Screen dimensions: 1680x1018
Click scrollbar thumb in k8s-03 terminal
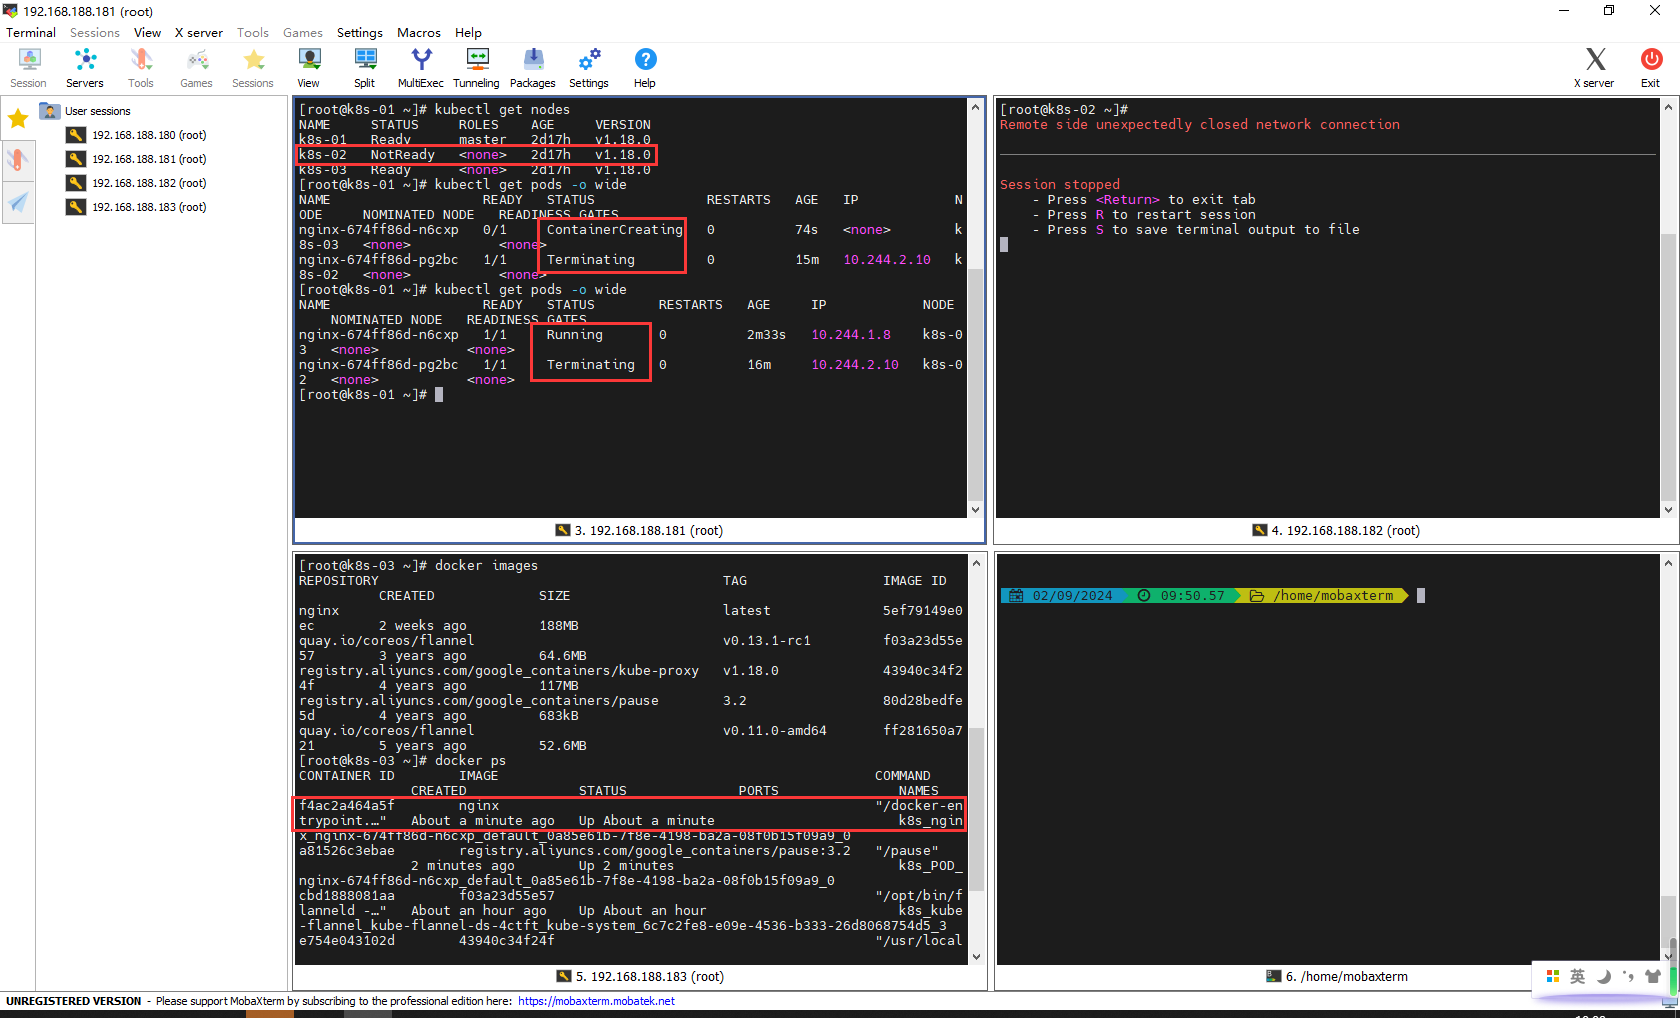point(976,809)
